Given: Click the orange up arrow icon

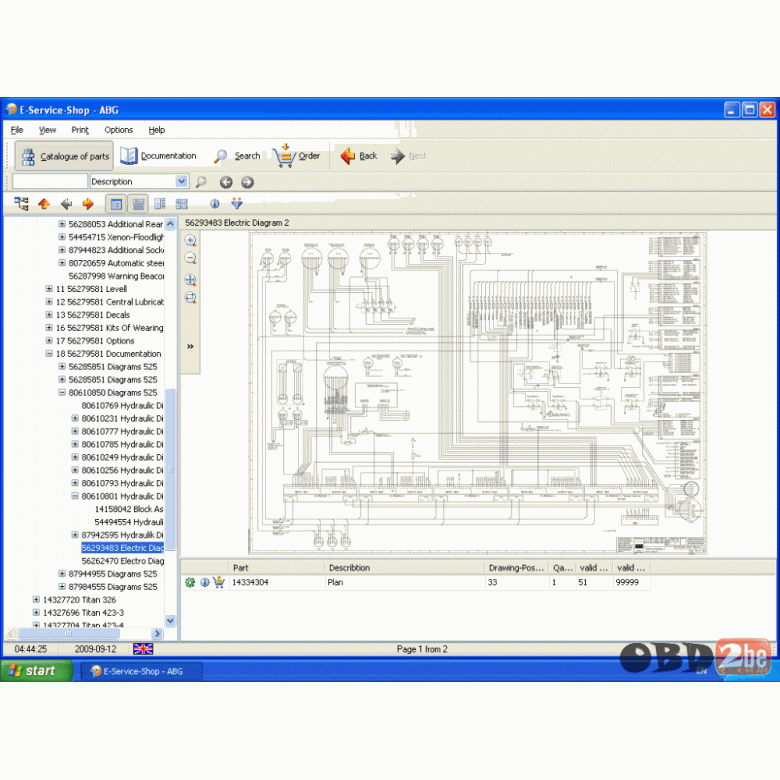Looking at the screenshot, I should (44, 203).
